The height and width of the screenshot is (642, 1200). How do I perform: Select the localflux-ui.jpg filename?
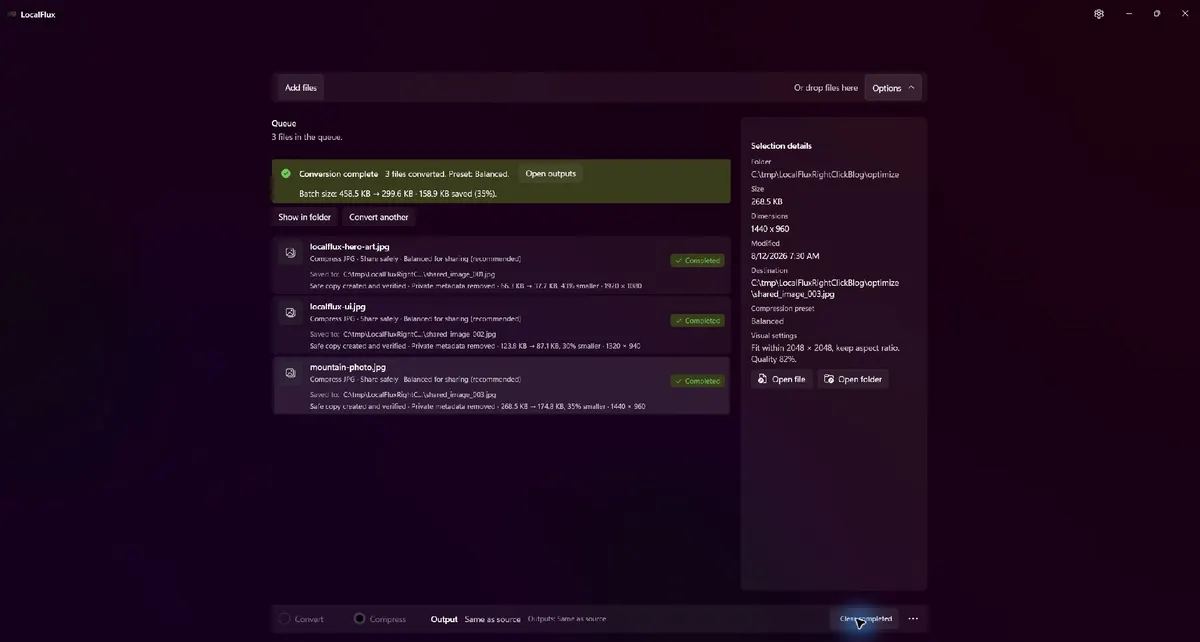[338, 306]
